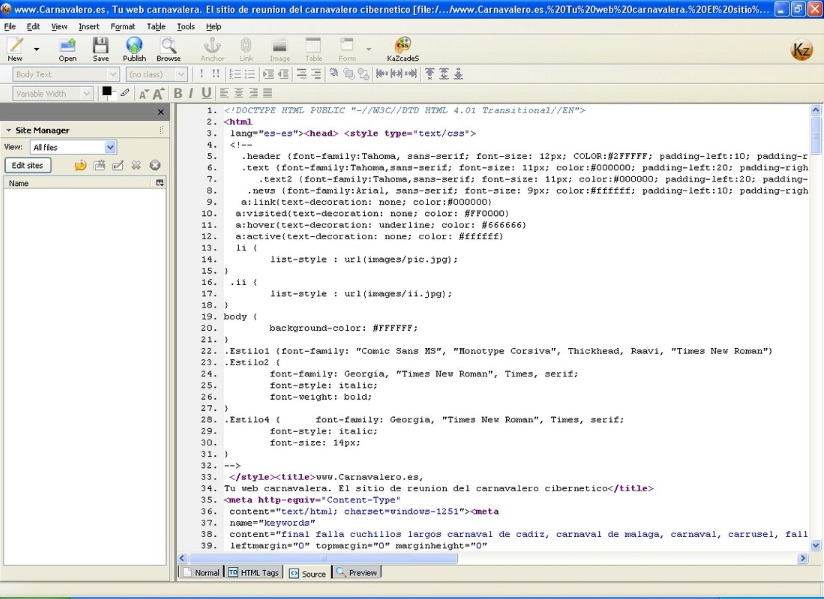This screenshot has height=599, width=824.
Task: Open the Insert menu
Action: (88, 27)
